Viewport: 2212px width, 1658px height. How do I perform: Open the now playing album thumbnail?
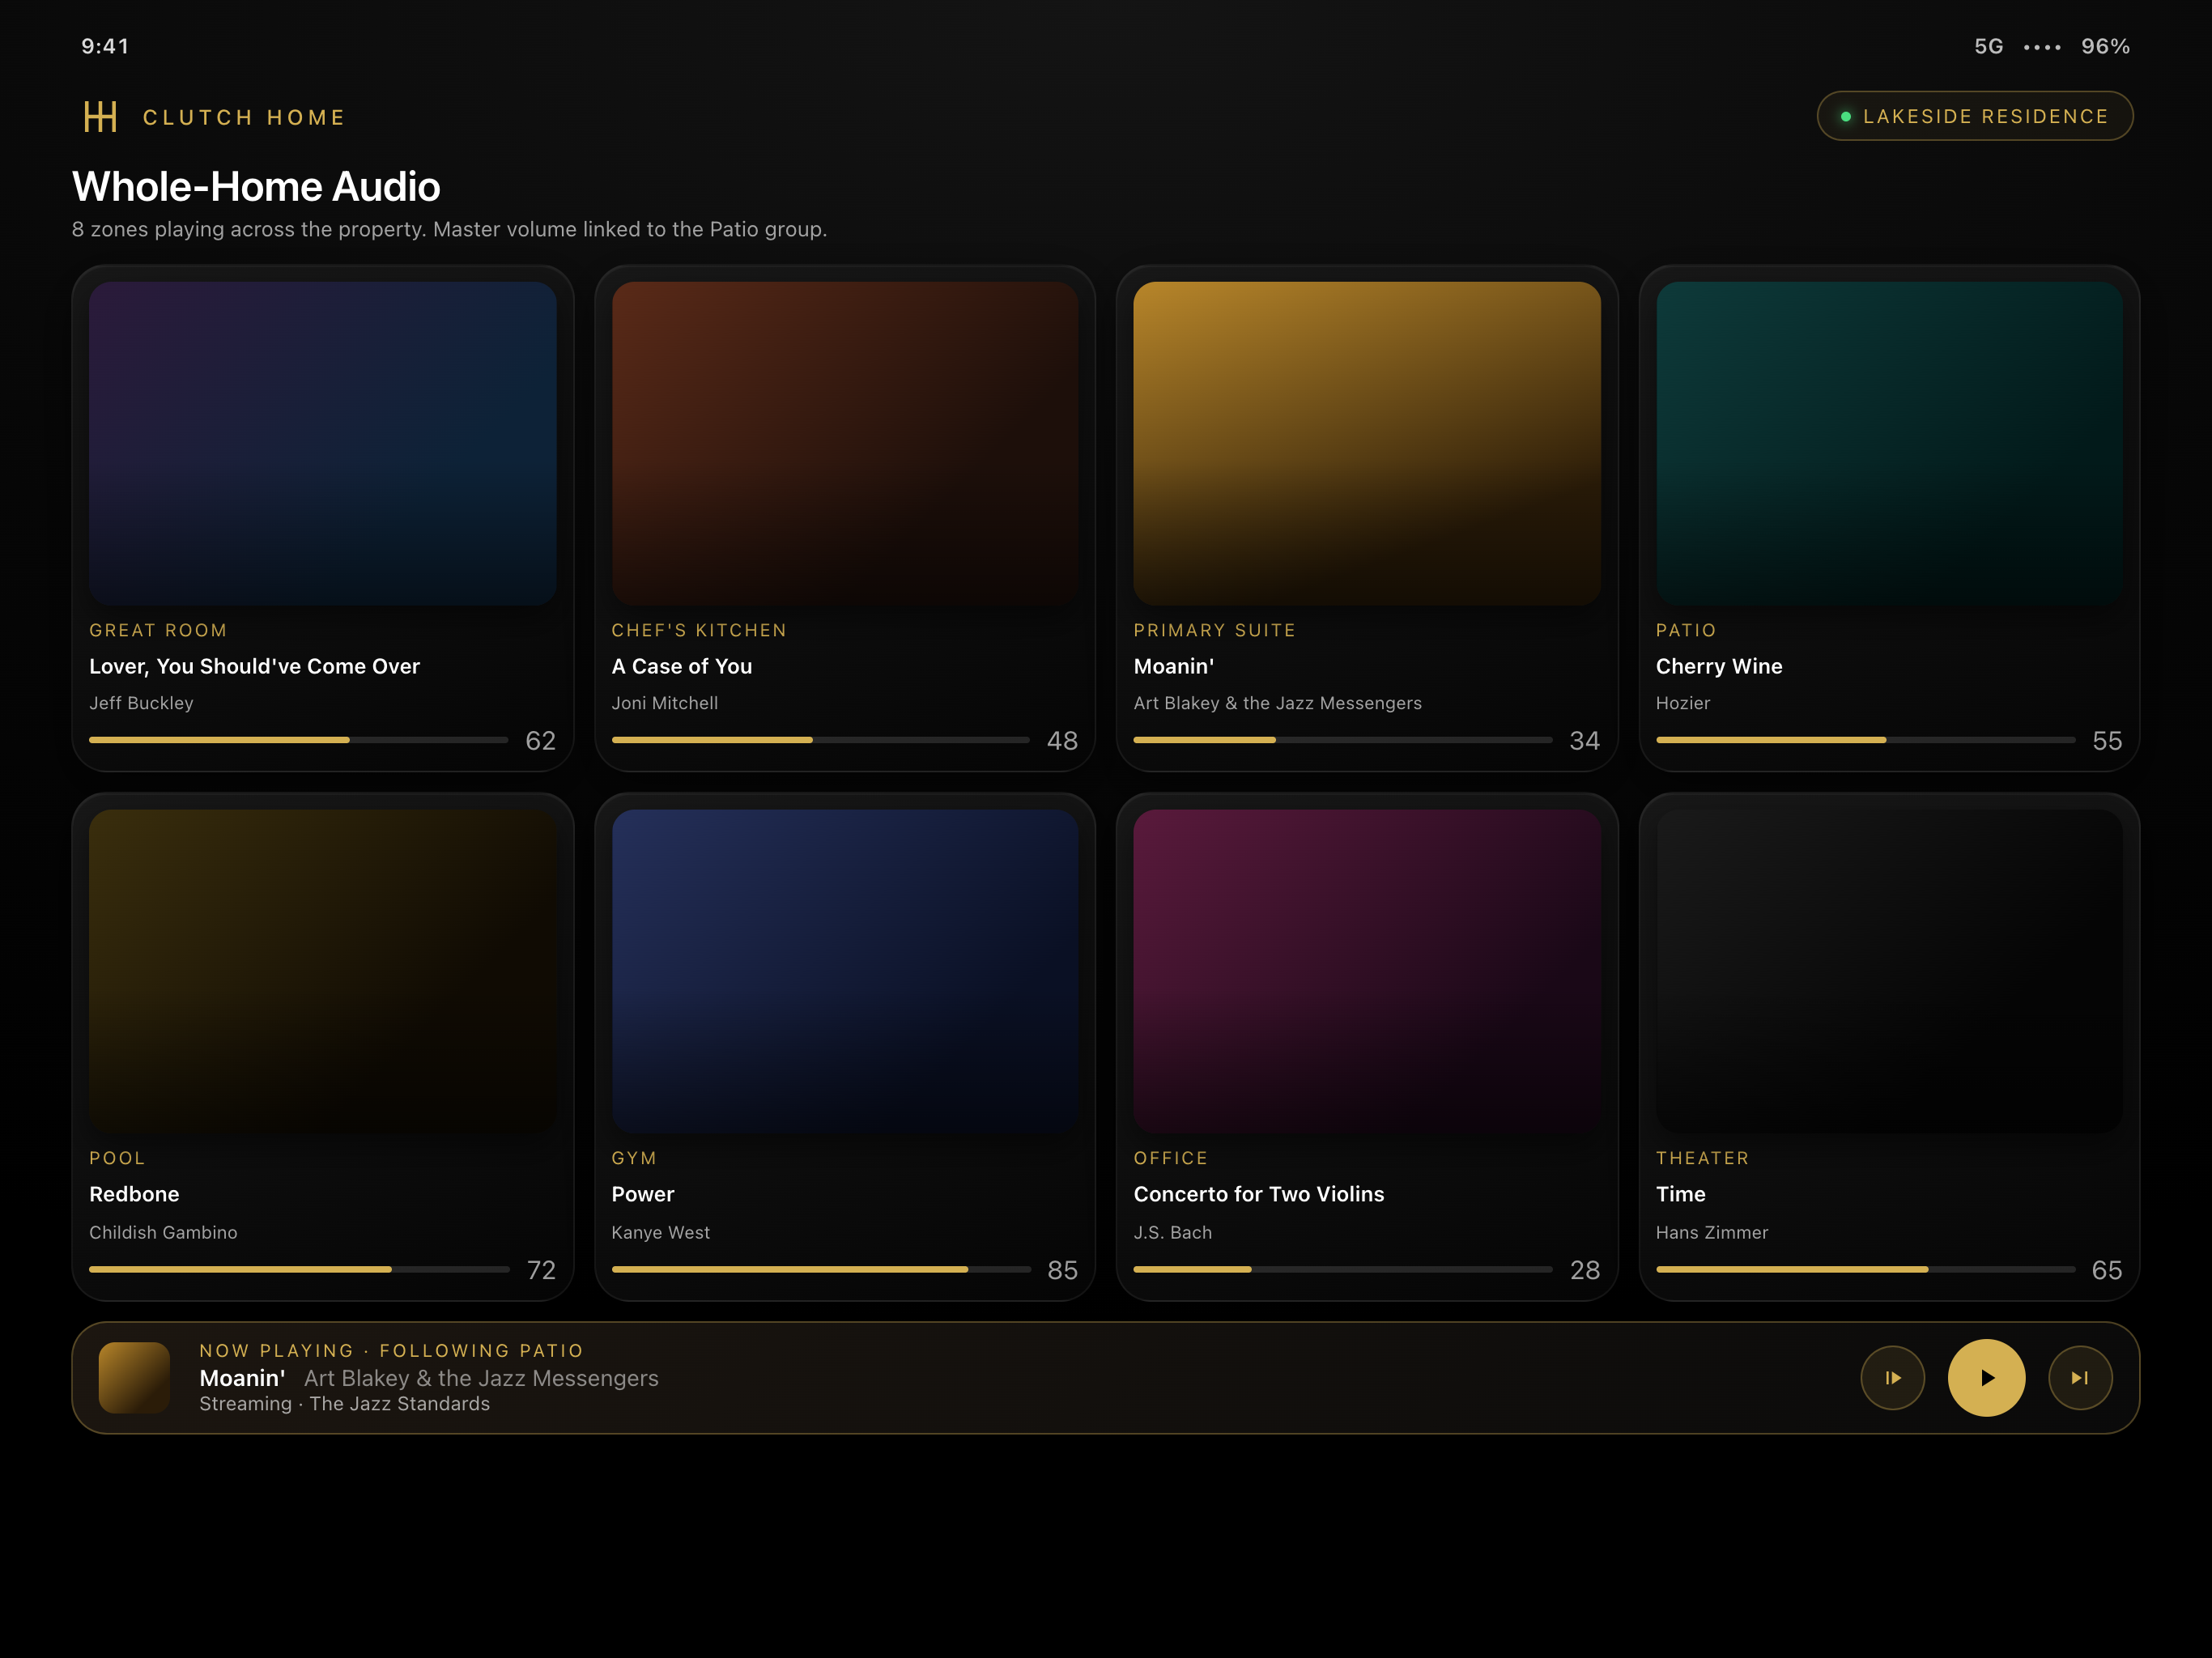coord(134,1378)
